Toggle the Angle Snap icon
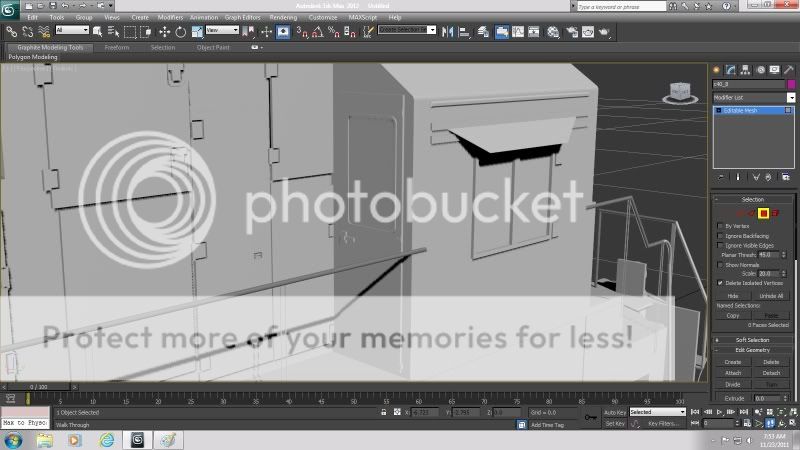 (318, 32)
